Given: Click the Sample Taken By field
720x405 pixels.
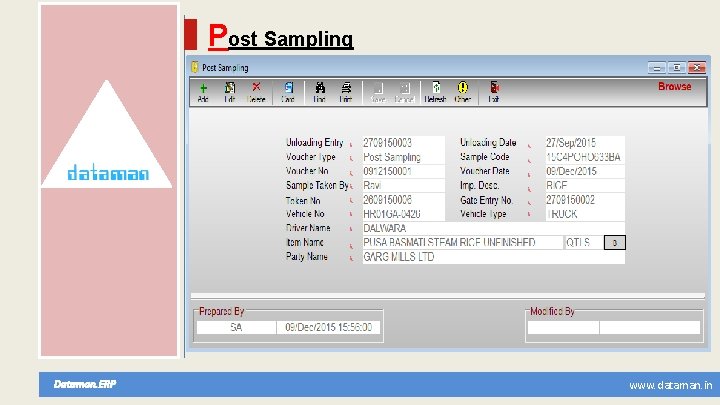Looking at the screenshot, I should (x=404, y=186).
